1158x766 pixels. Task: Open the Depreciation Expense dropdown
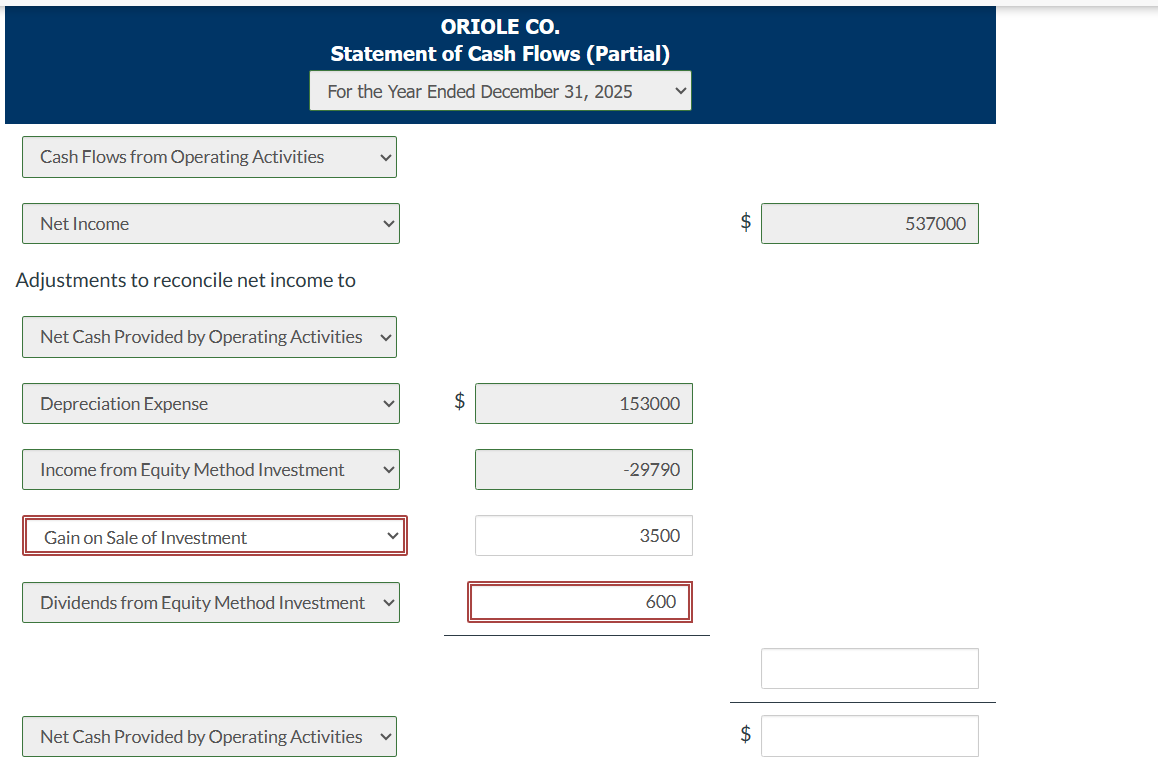click(x=210, y=403)
